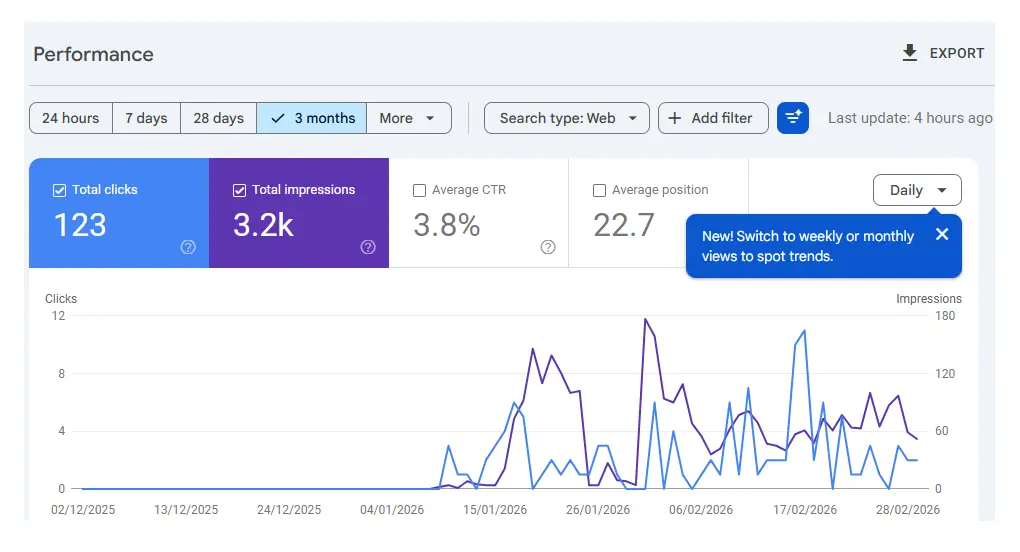Click the chart peak near 26/01/2026
Viewport: 1020px width, 552px height.
645,319
